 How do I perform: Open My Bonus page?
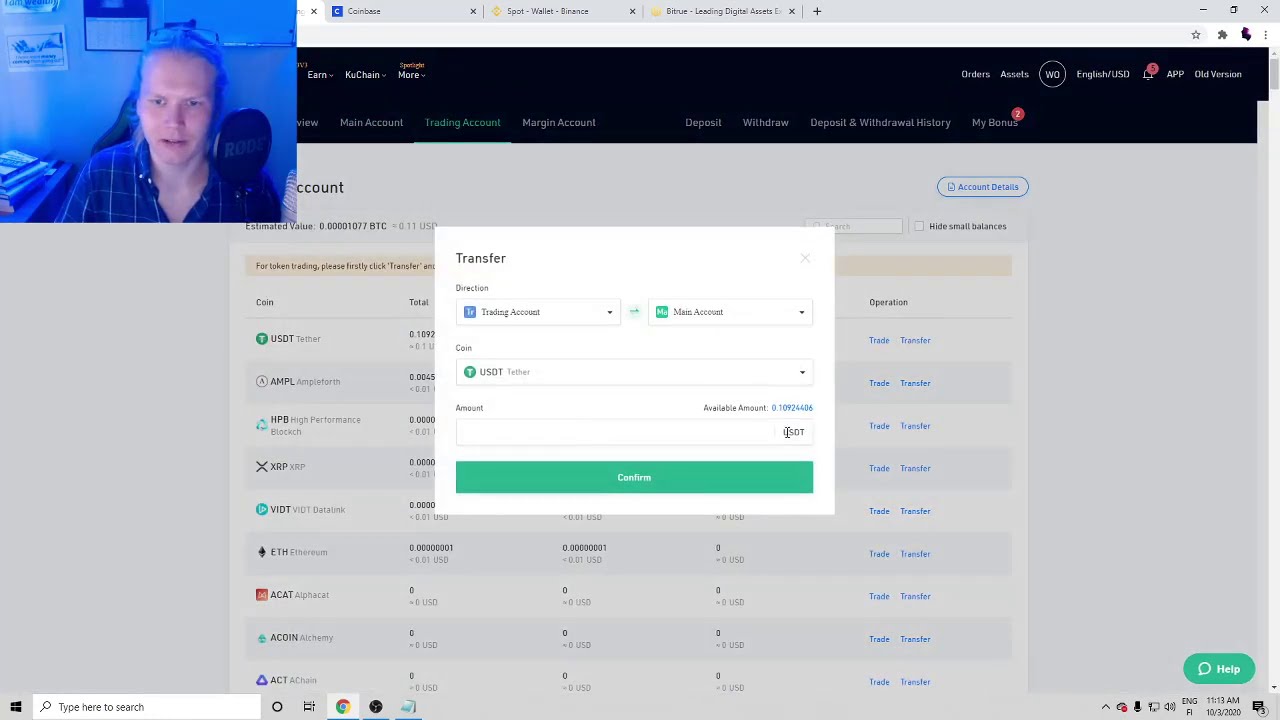click(994, 122)
